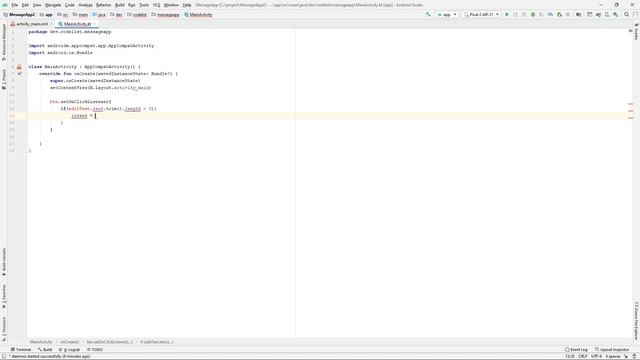Click the Make Project hammer icon
640x360 pixels.
coord(428,14)
